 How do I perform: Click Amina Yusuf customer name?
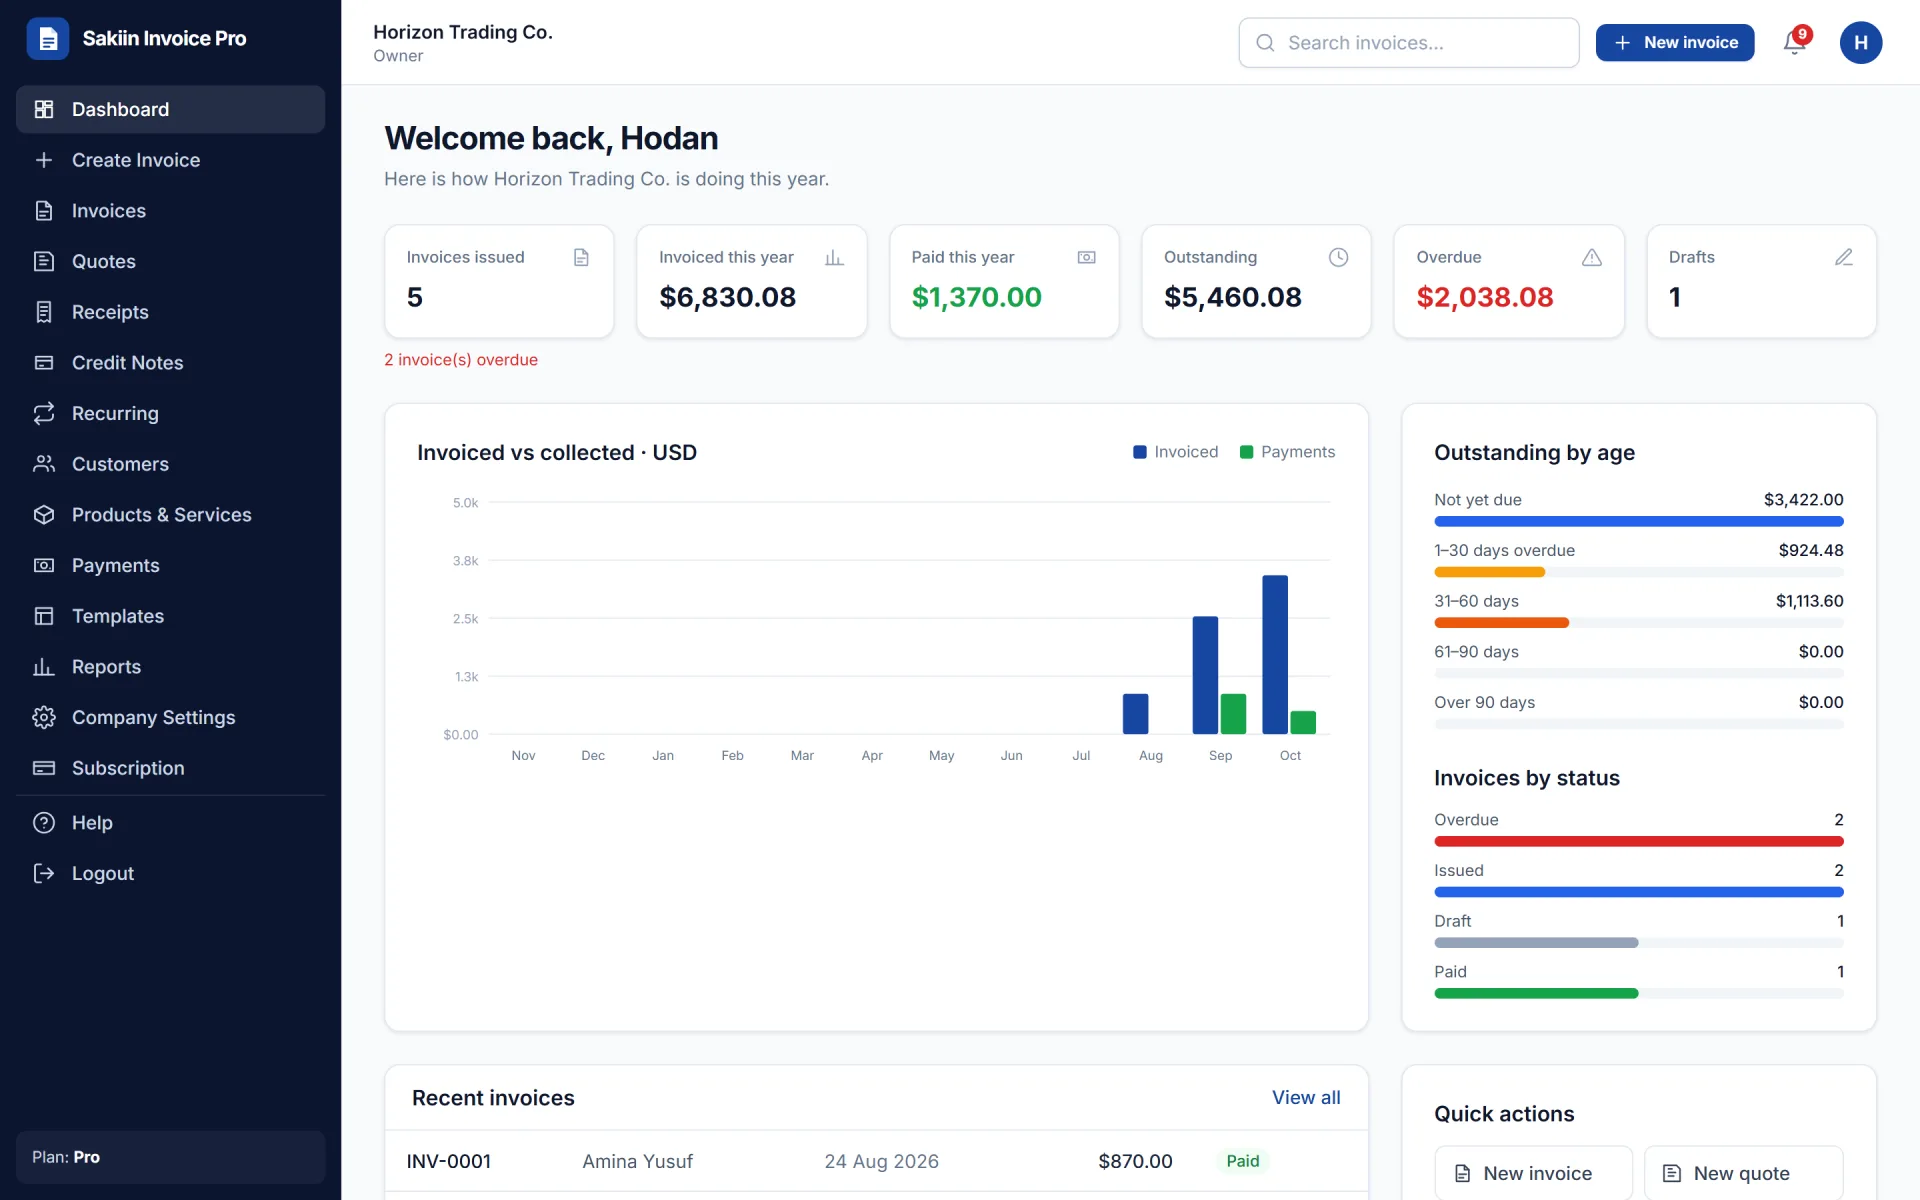pos(637,1161)
